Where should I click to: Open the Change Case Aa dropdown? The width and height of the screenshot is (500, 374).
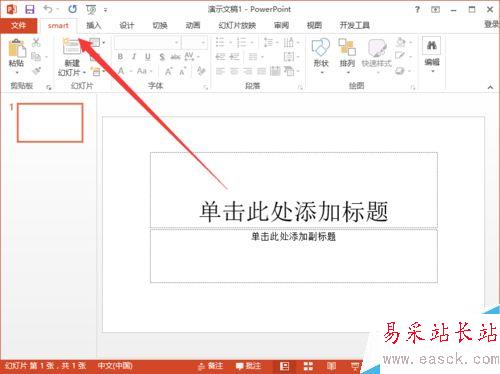144,71
